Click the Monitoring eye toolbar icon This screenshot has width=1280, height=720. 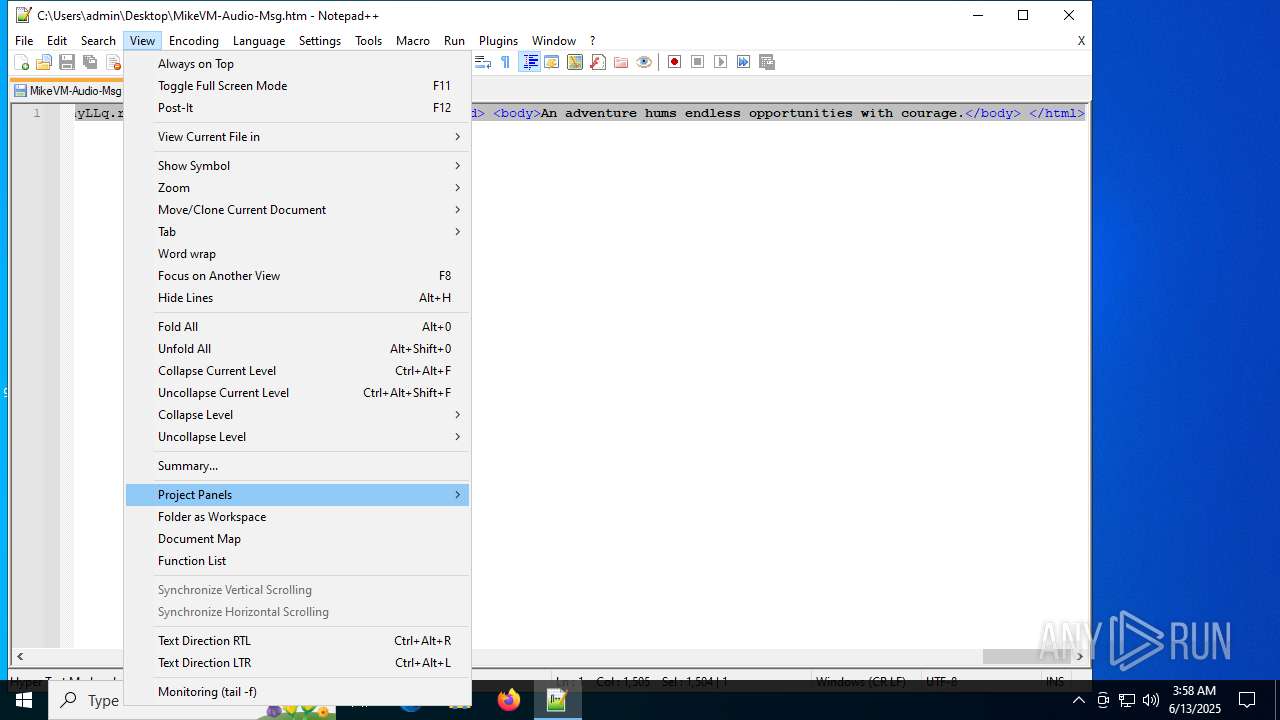(644, 62)
